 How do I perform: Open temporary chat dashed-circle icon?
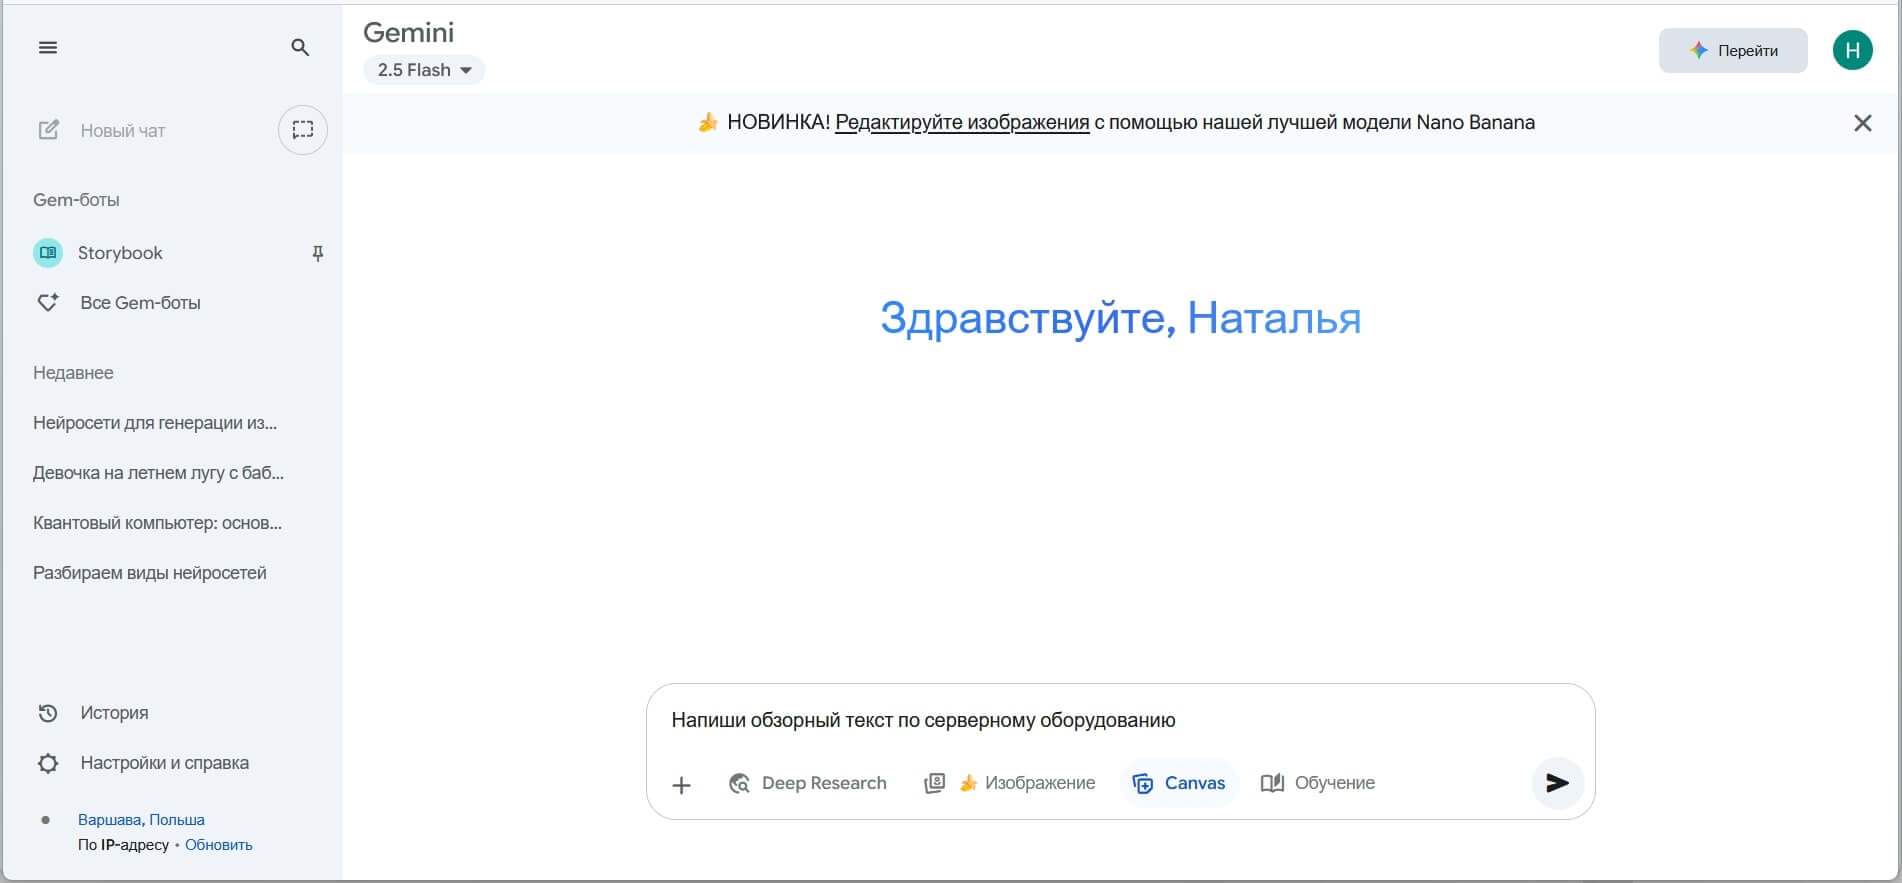click(303, 130)
